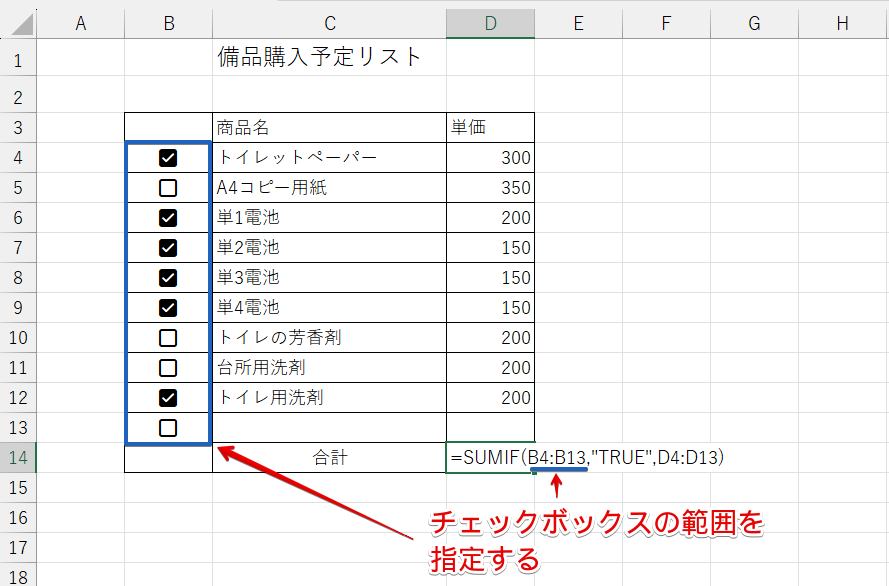Select the 単3電池 cell

coord(329,278)
